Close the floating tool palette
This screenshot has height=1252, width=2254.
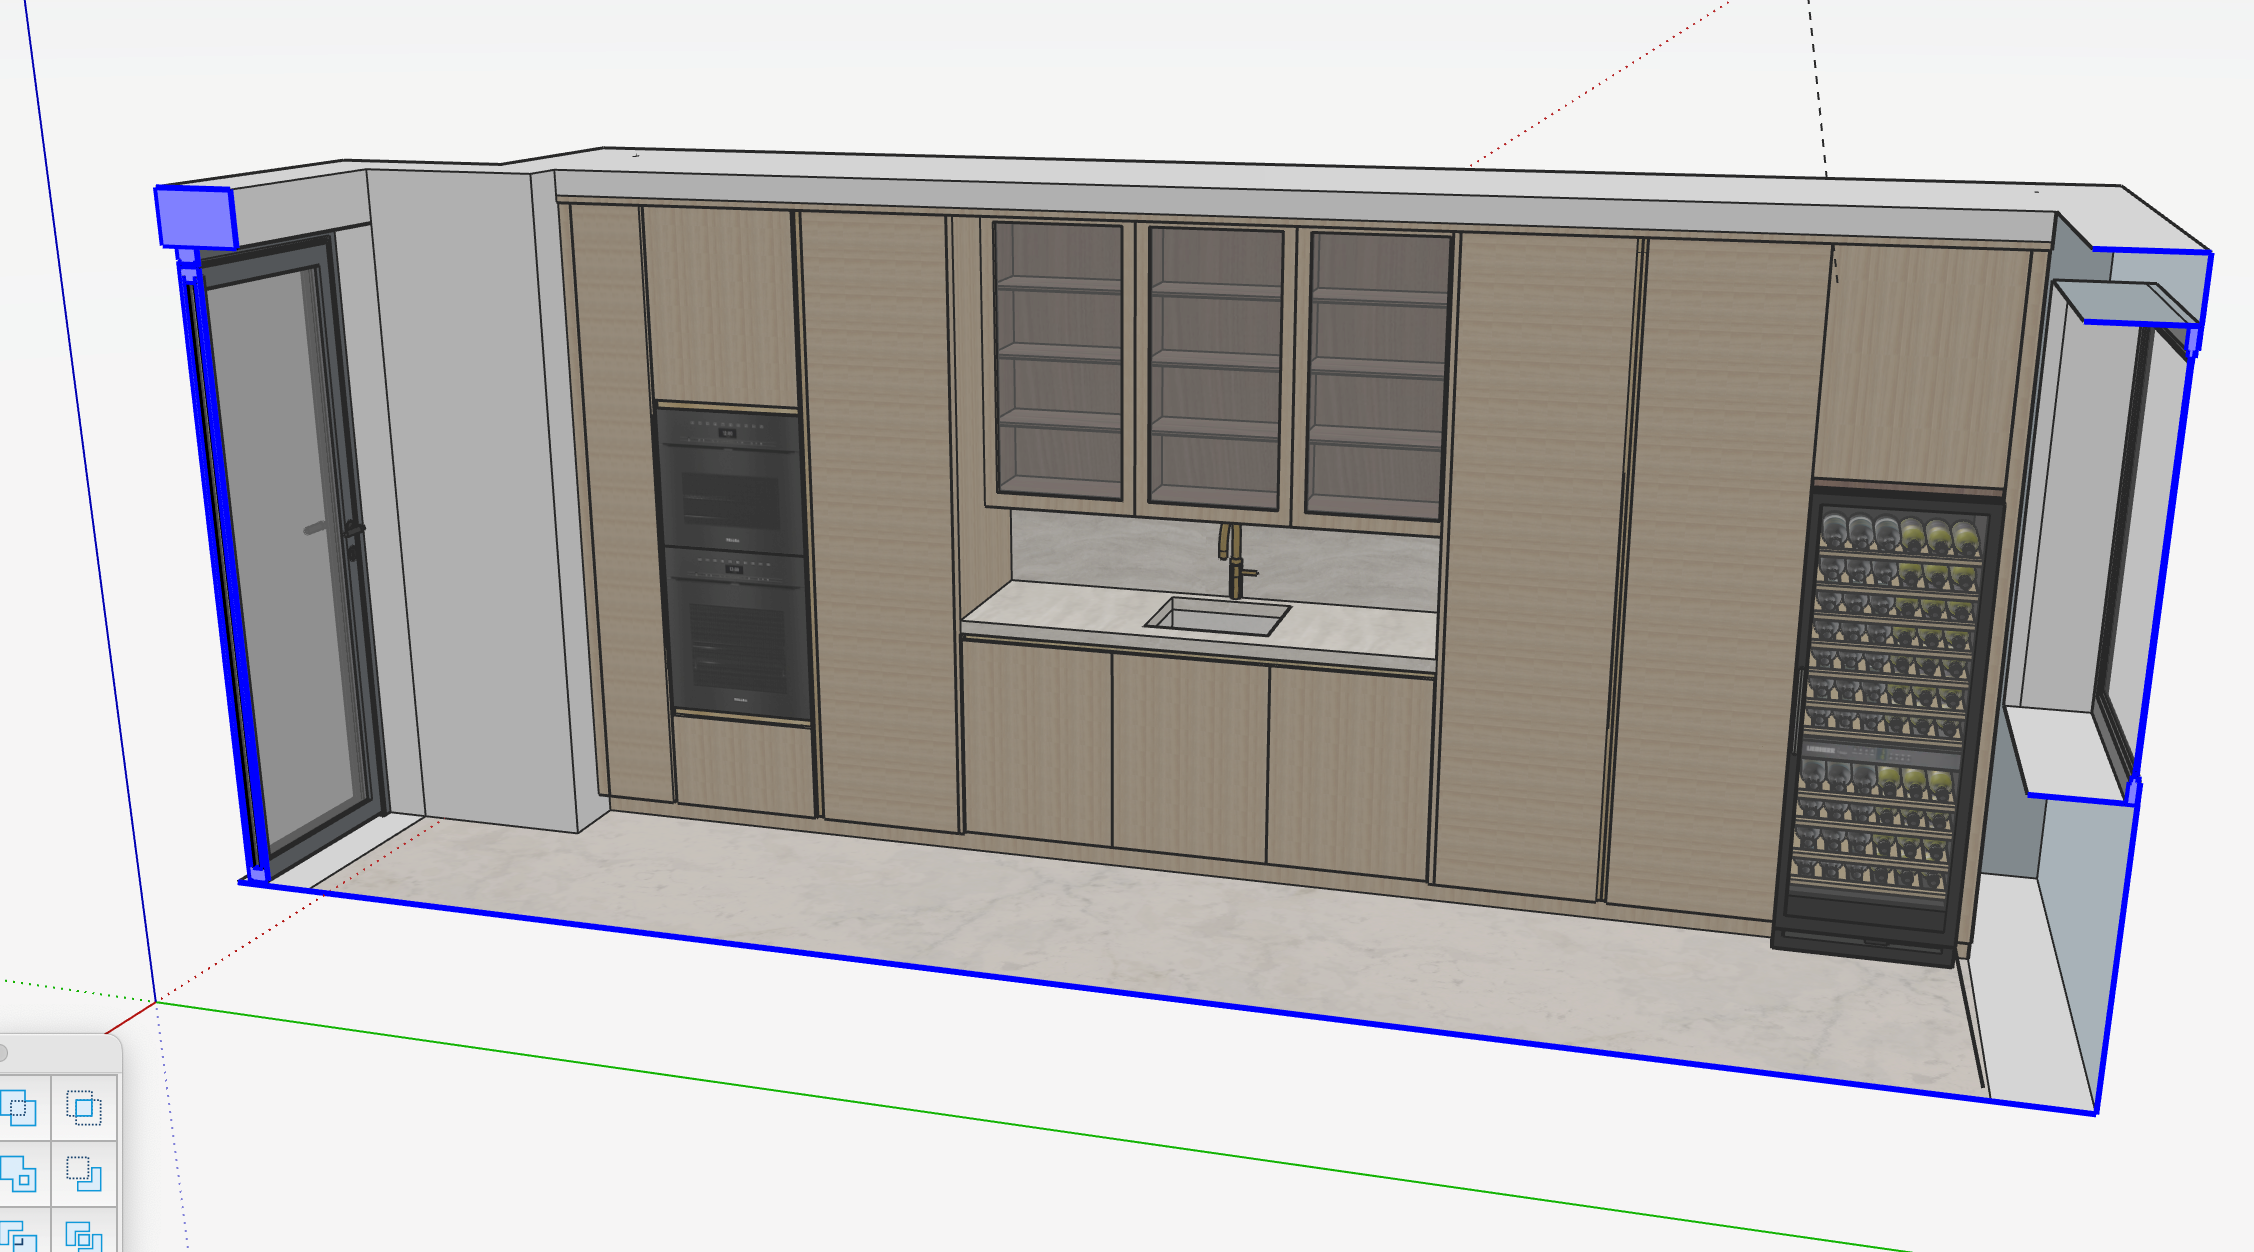tap(3, 1052)
